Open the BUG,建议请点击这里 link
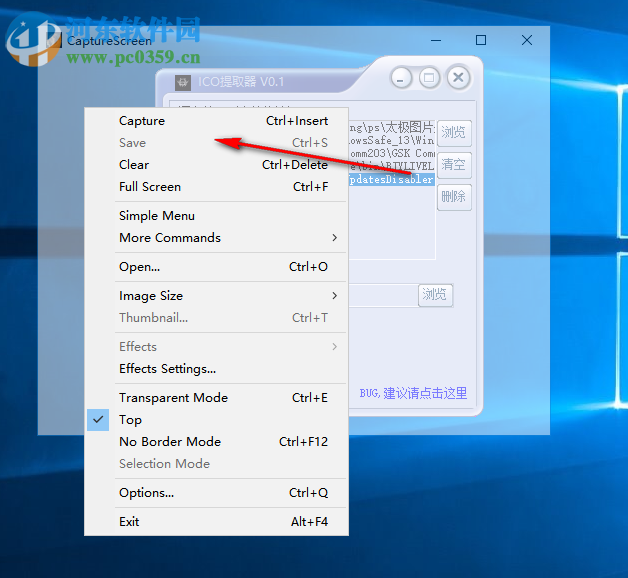 coord(413,393)
